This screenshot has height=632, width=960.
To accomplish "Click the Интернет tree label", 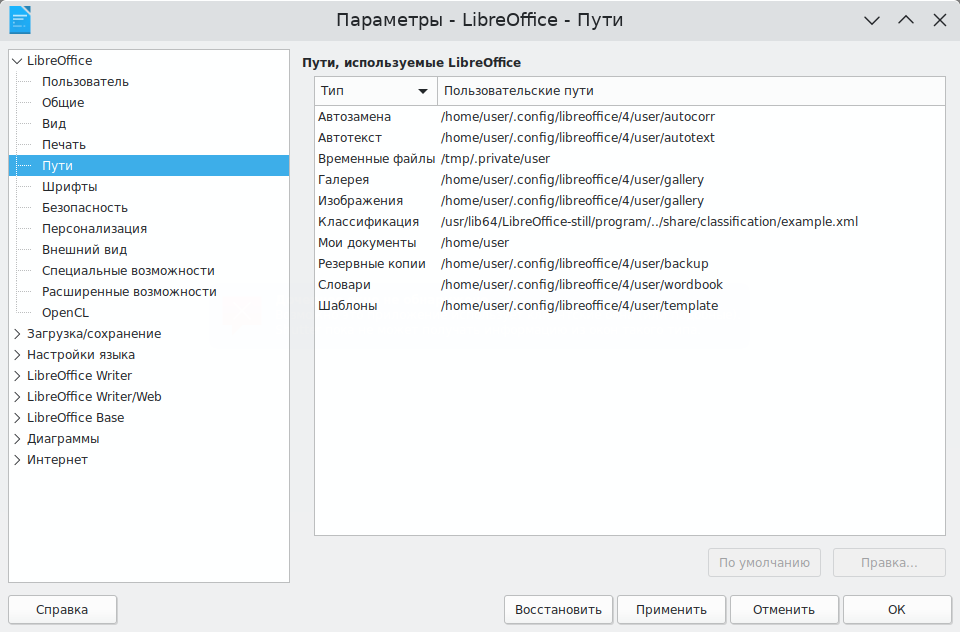I will tap(58, 459).
